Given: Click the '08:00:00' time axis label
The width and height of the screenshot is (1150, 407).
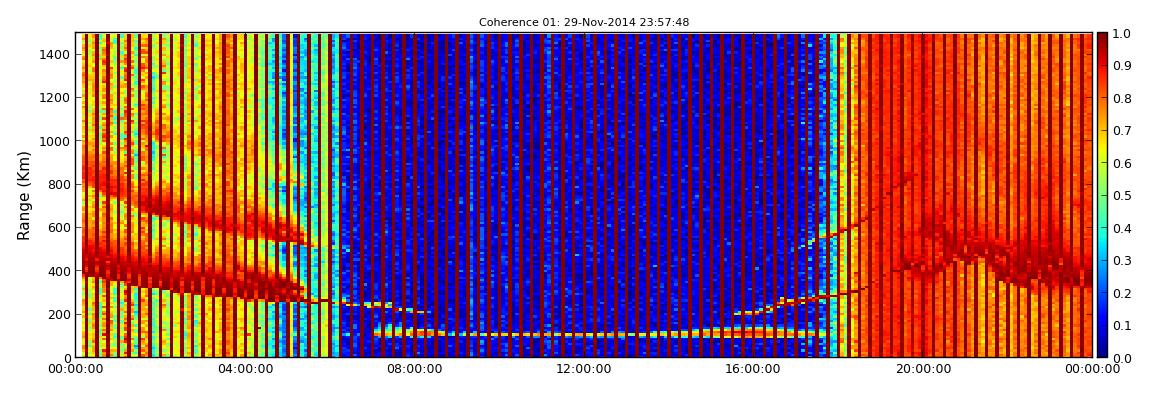Looking at the screenshot, I should [415, 369].
